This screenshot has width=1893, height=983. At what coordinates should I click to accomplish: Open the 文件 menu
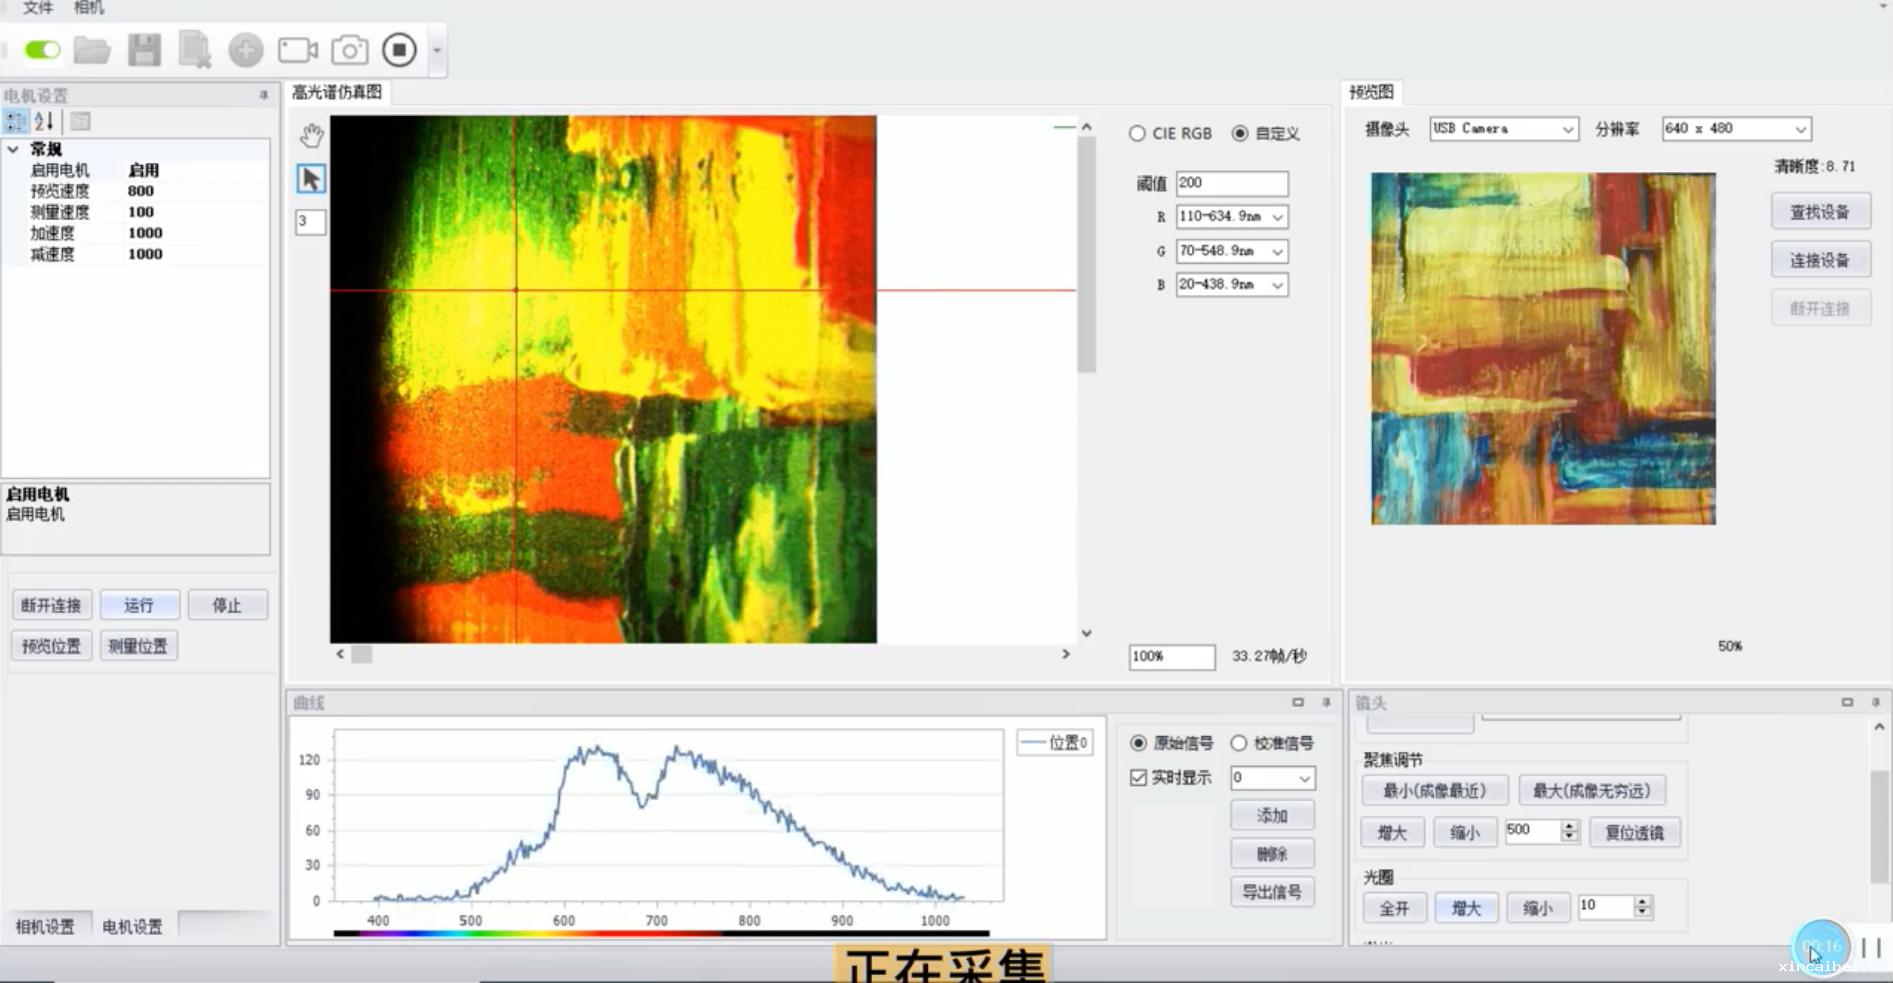37,8
